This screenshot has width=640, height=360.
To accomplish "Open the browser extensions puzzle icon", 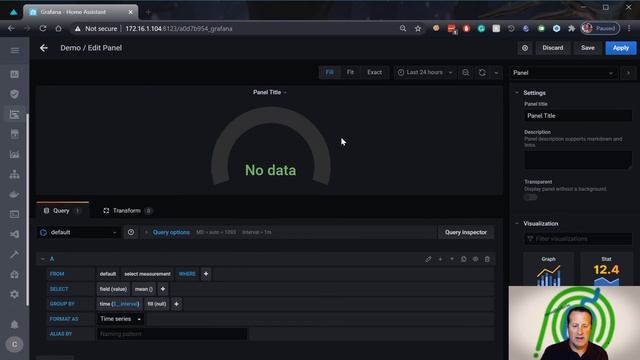I will click(571, 29).
